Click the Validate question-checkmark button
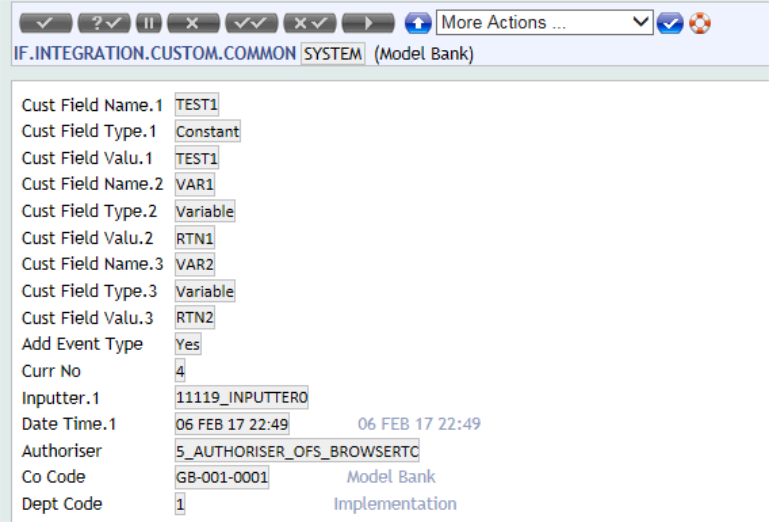 pos(103,23)
